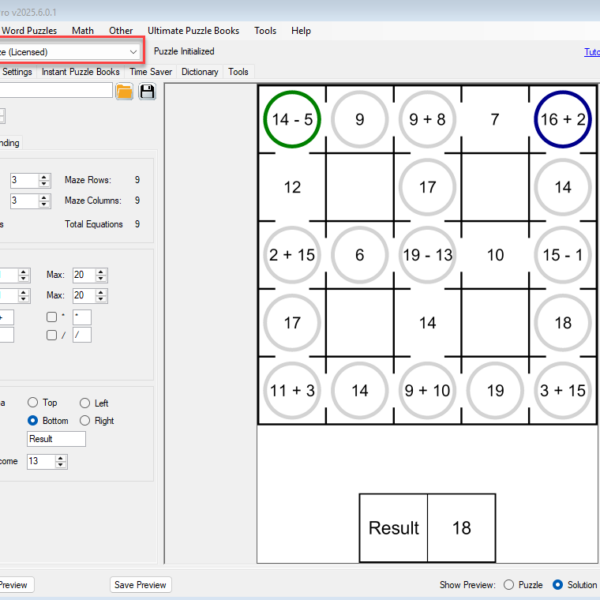Click the orange open folder icon
Screen dimensions: 600x600
(124, 92)
